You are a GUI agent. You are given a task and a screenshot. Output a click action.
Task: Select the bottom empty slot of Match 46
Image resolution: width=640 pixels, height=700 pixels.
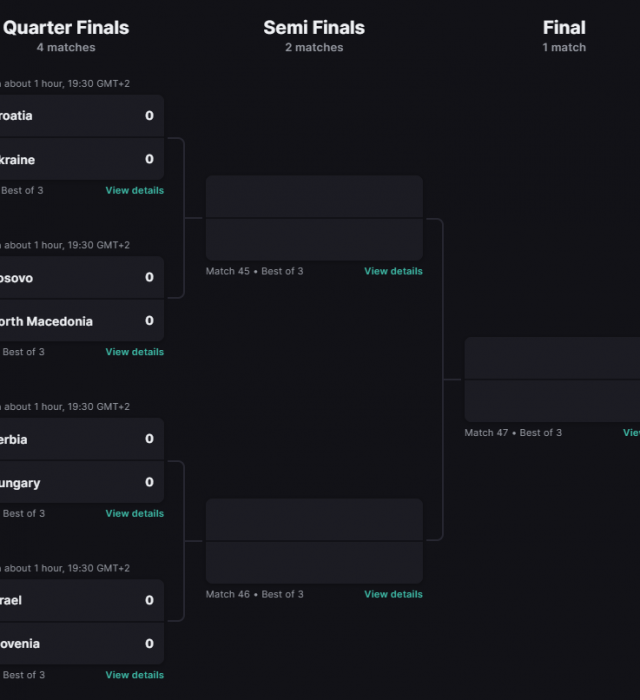coord(314,563)
